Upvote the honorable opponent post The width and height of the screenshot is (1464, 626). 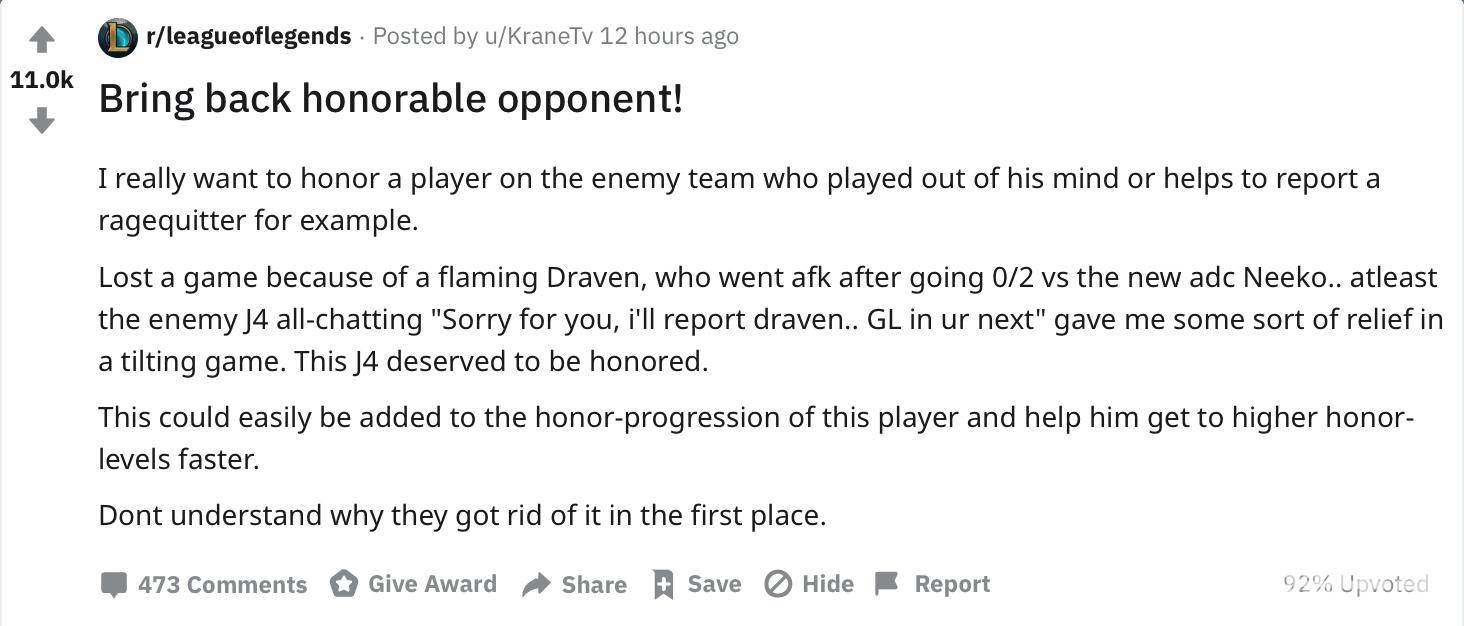pyautogui.click(x=41, y=41)
